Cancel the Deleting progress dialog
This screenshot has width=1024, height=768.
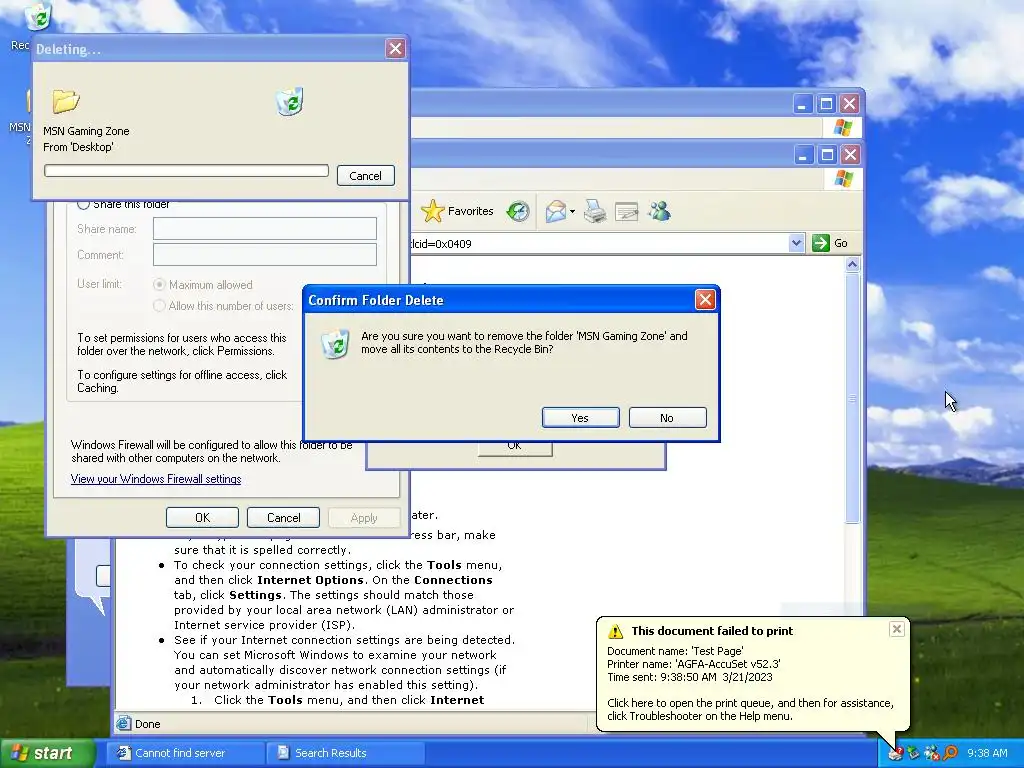coord(365,176)
